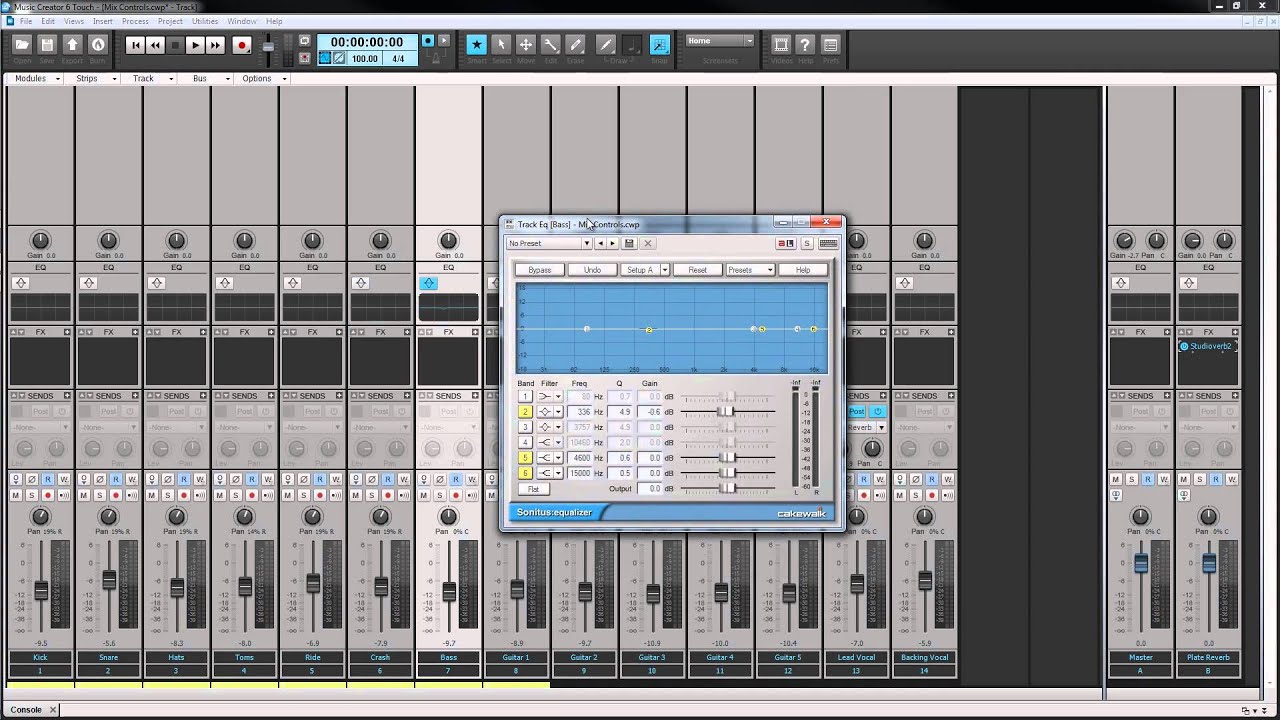Expand the Bus dropdown in Console
Image resolution: width=1280 pixels, height=720 pixels.
[210, 78]
